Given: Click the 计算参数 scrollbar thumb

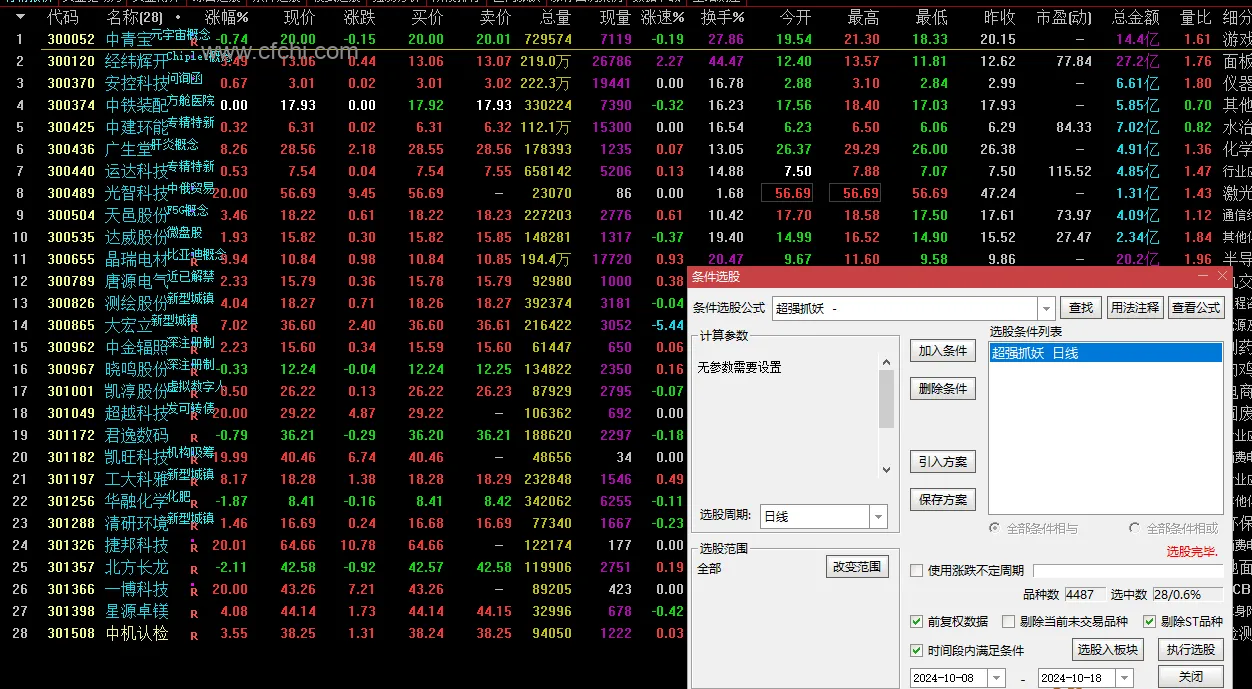Looking at the screenshot, I should click(886, 399).
